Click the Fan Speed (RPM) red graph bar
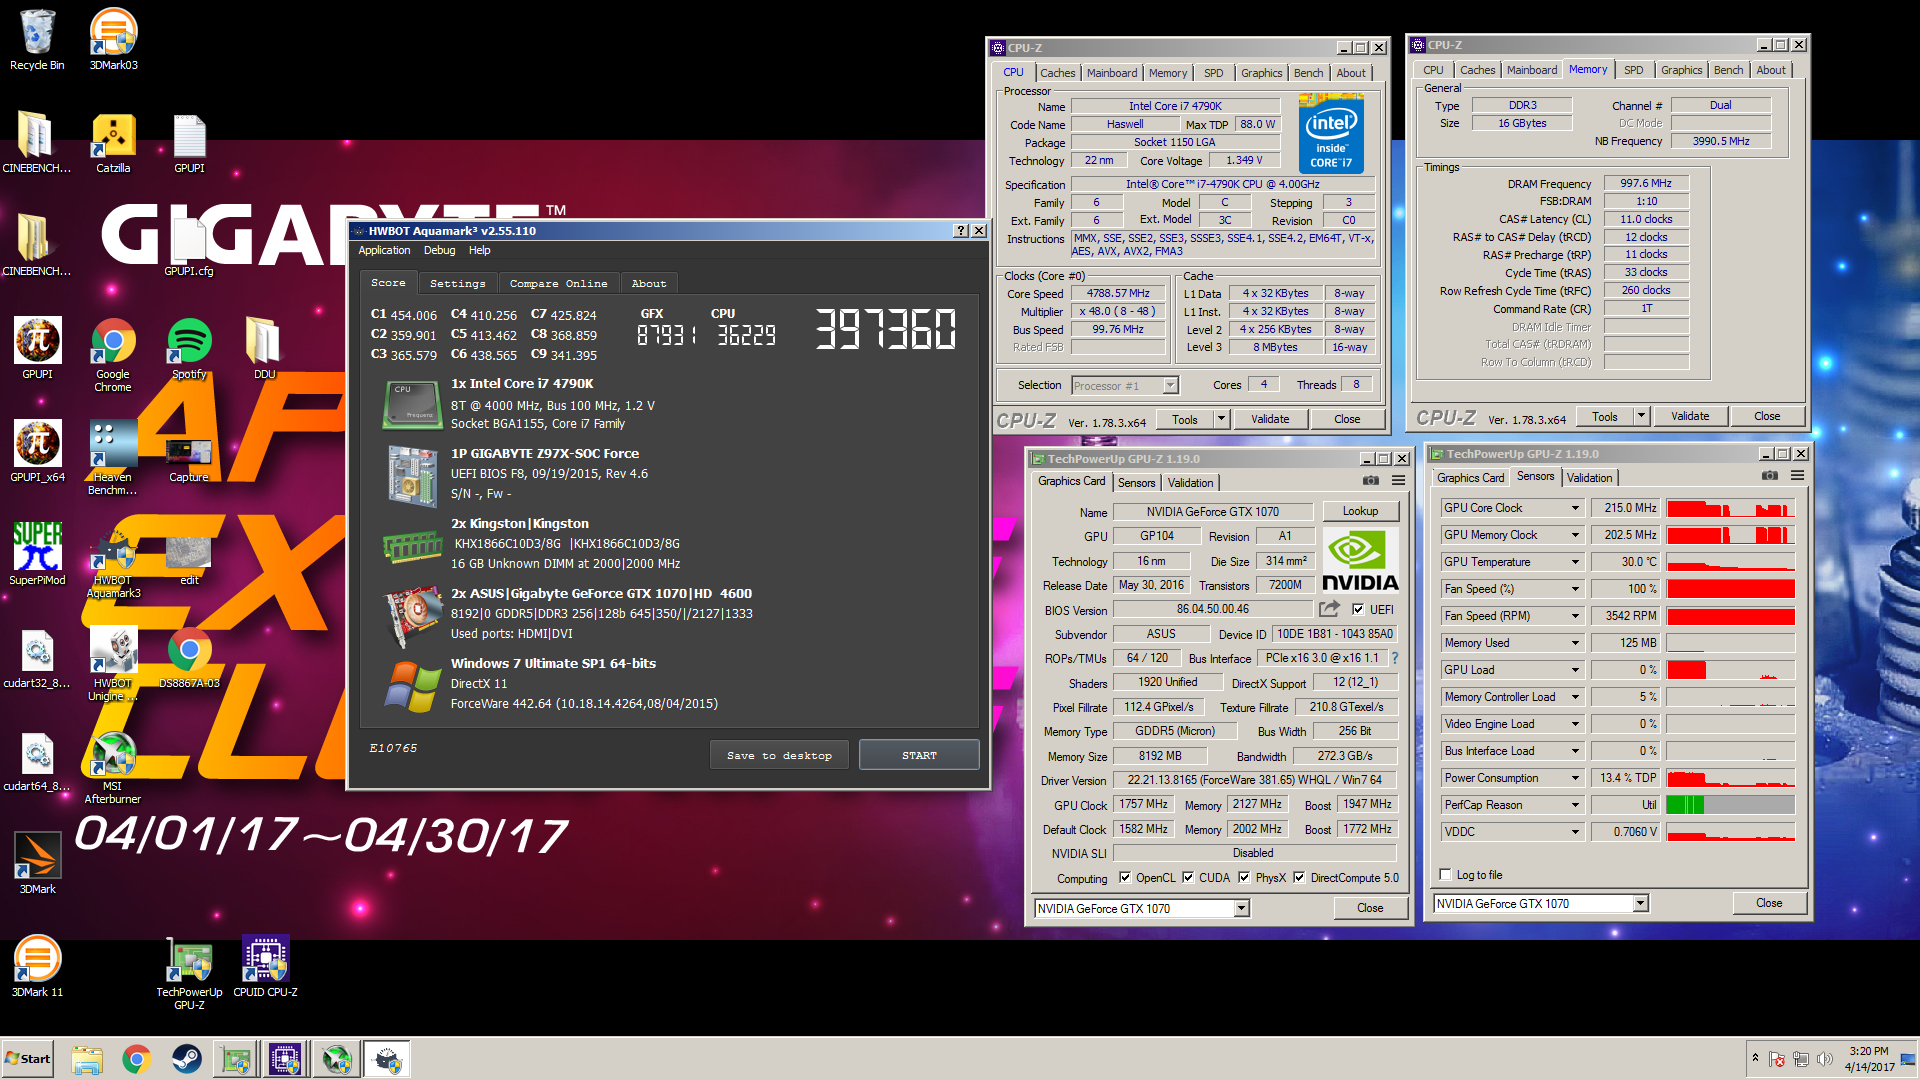 click(x=1731, y=616)
